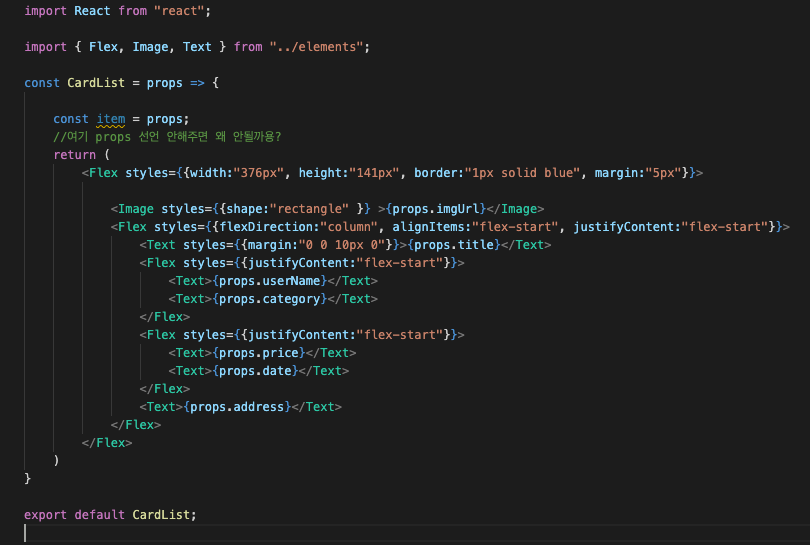
Task: Click the CardList name in const declaration
Action: click(x=96, y=83)
